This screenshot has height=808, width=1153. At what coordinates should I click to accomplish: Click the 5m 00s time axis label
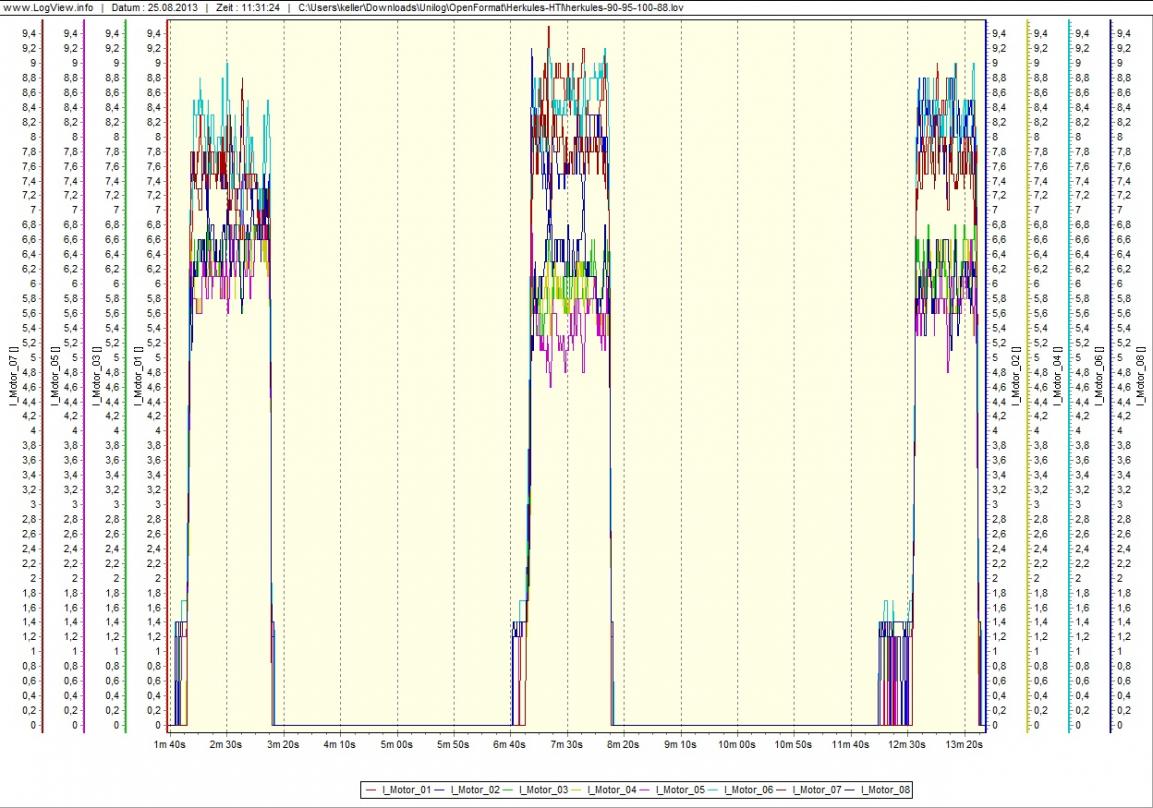point(397,745)
